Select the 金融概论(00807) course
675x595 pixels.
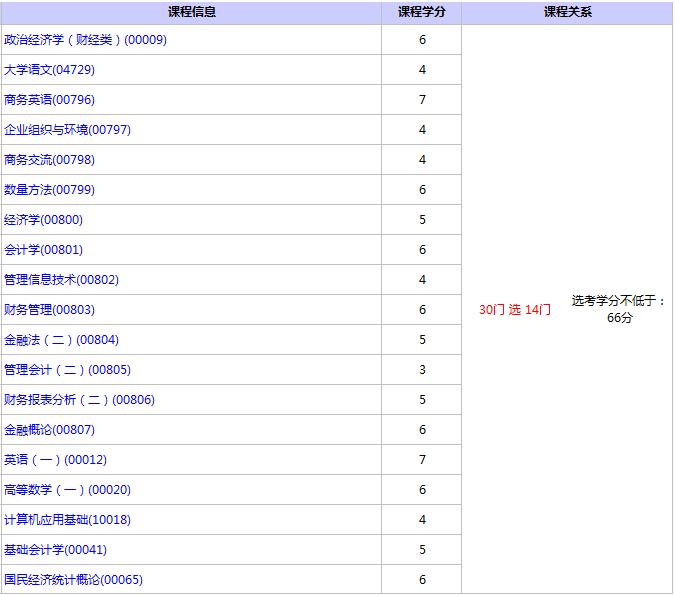click(50, 430)
